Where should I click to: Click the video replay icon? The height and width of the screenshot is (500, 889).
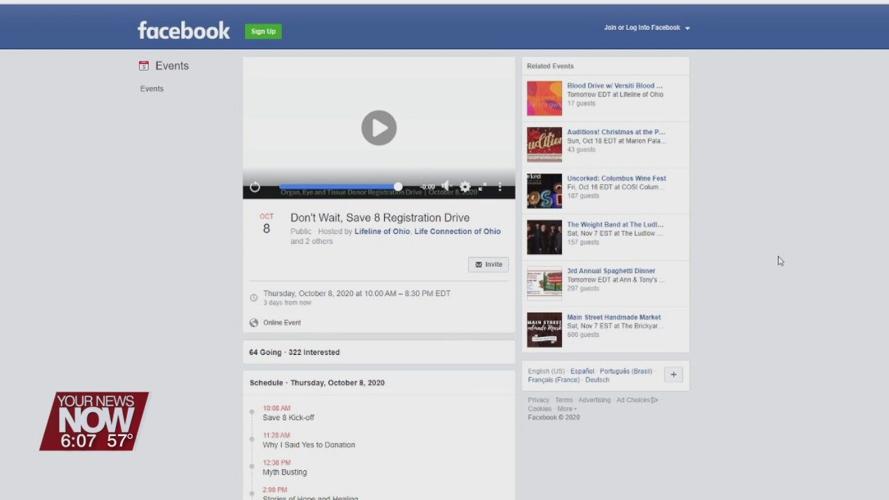pyautogui.click(x=255, y=187)
